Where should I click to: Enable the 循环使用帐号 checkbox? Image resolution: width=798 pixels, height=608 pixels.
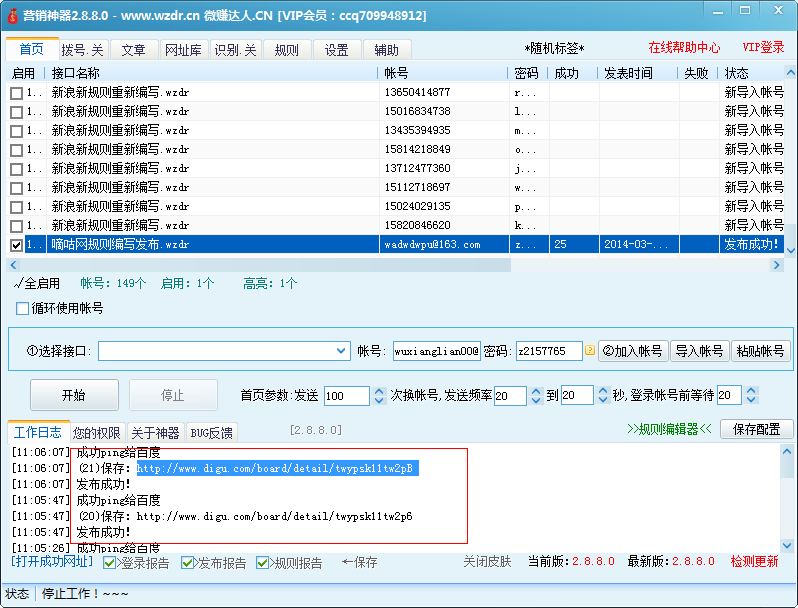point(23,308)
